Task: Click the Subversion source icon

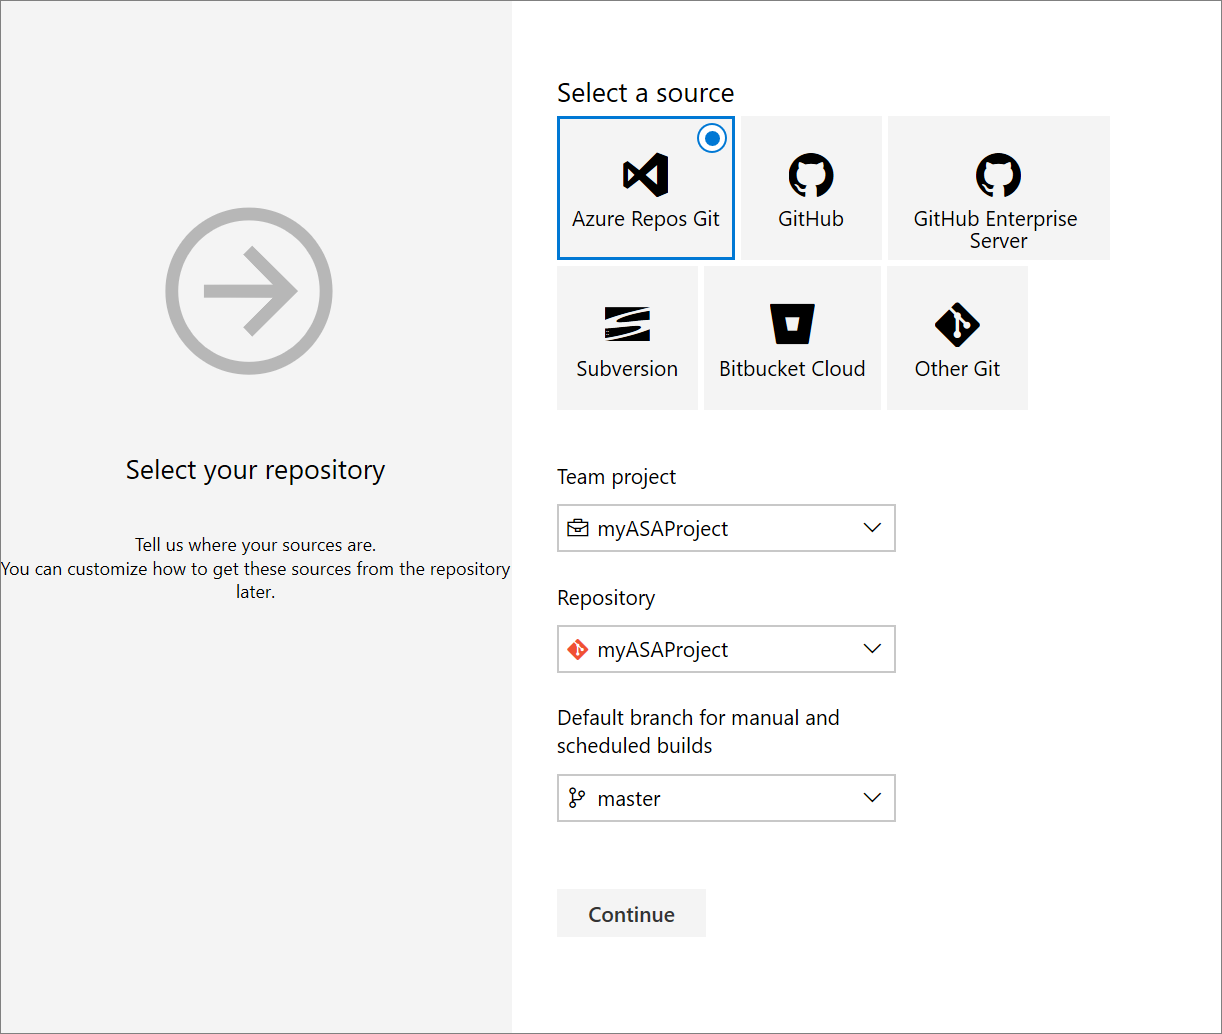Action: [x=627, y=324]
